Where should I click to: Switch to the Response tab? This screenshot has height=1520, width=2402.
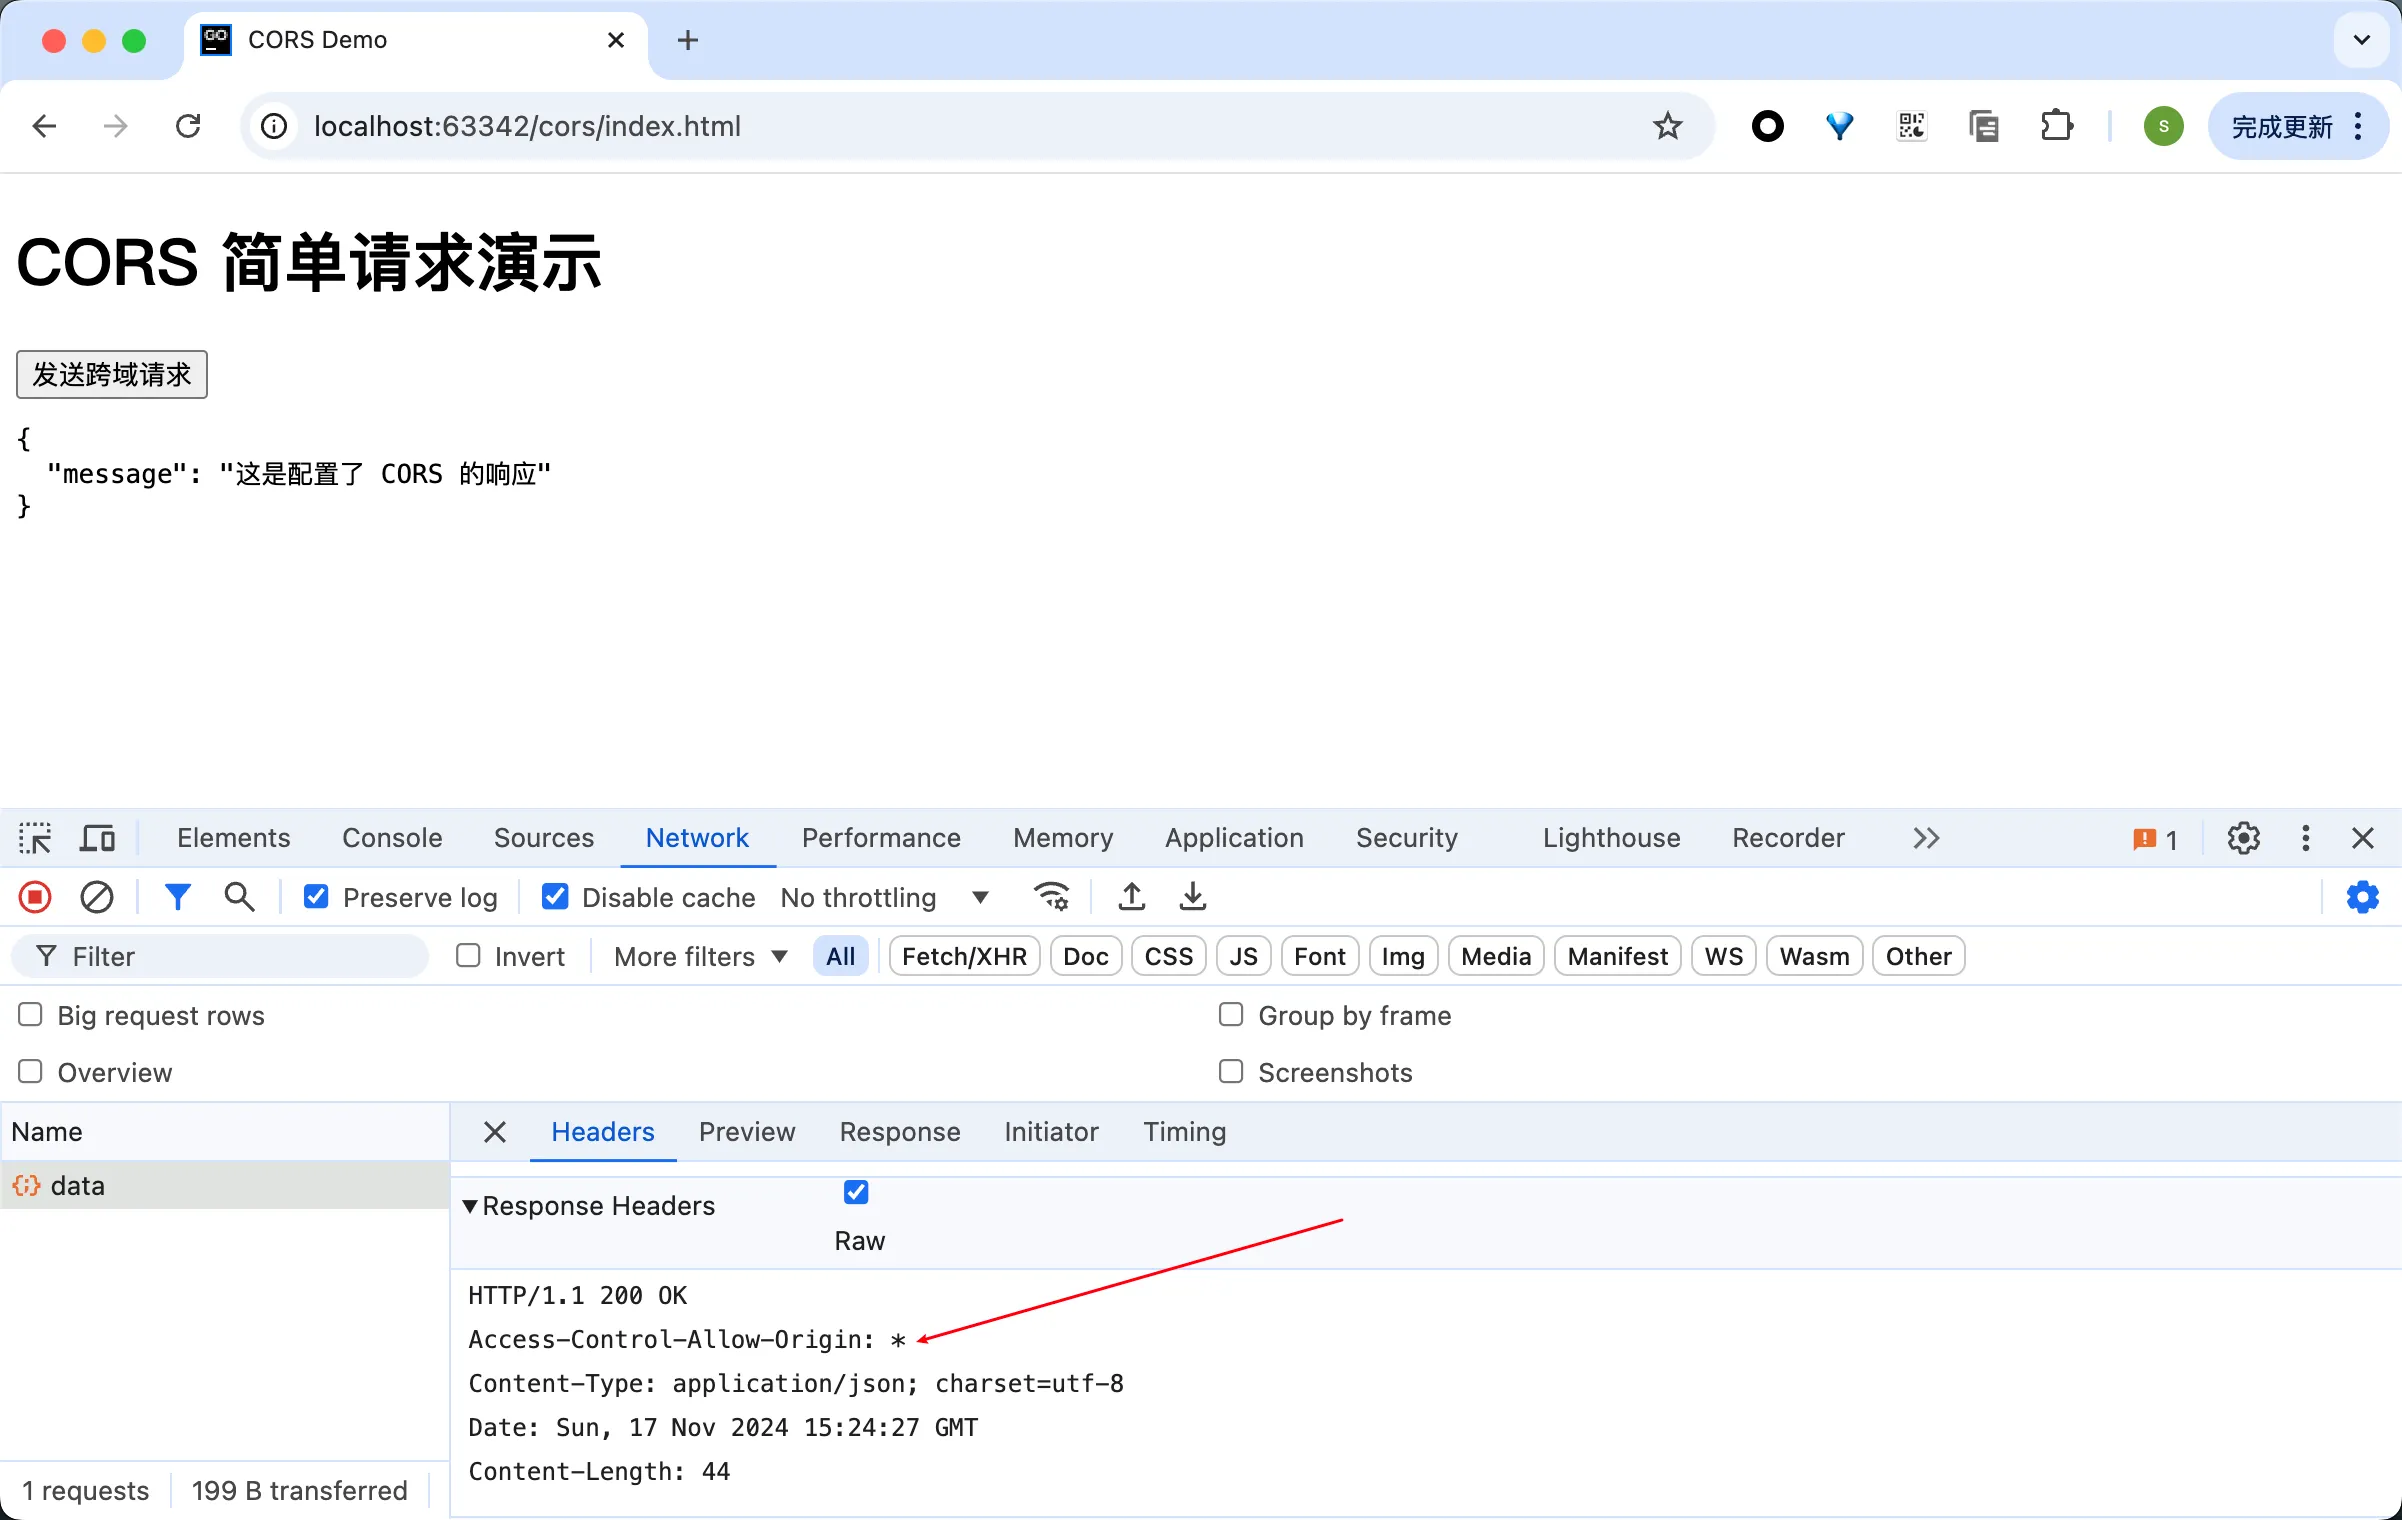coord(900,1131)
